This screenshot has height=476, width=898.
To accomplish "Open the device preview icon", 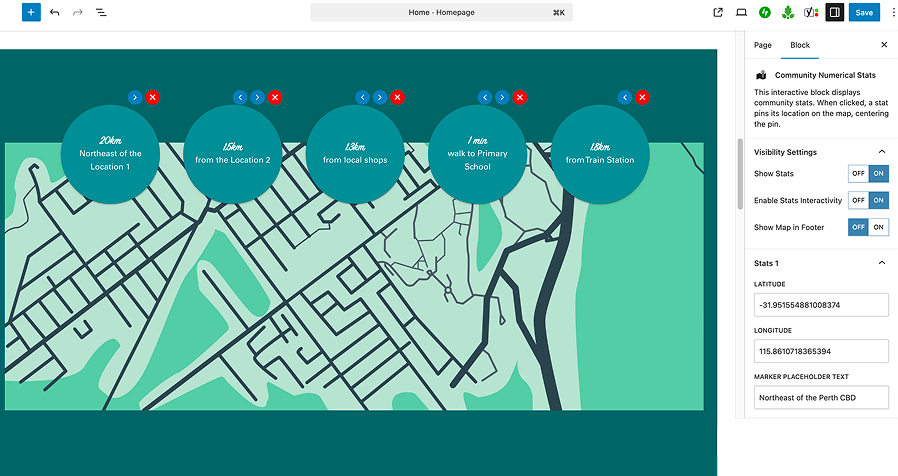I will click(741, 12).
